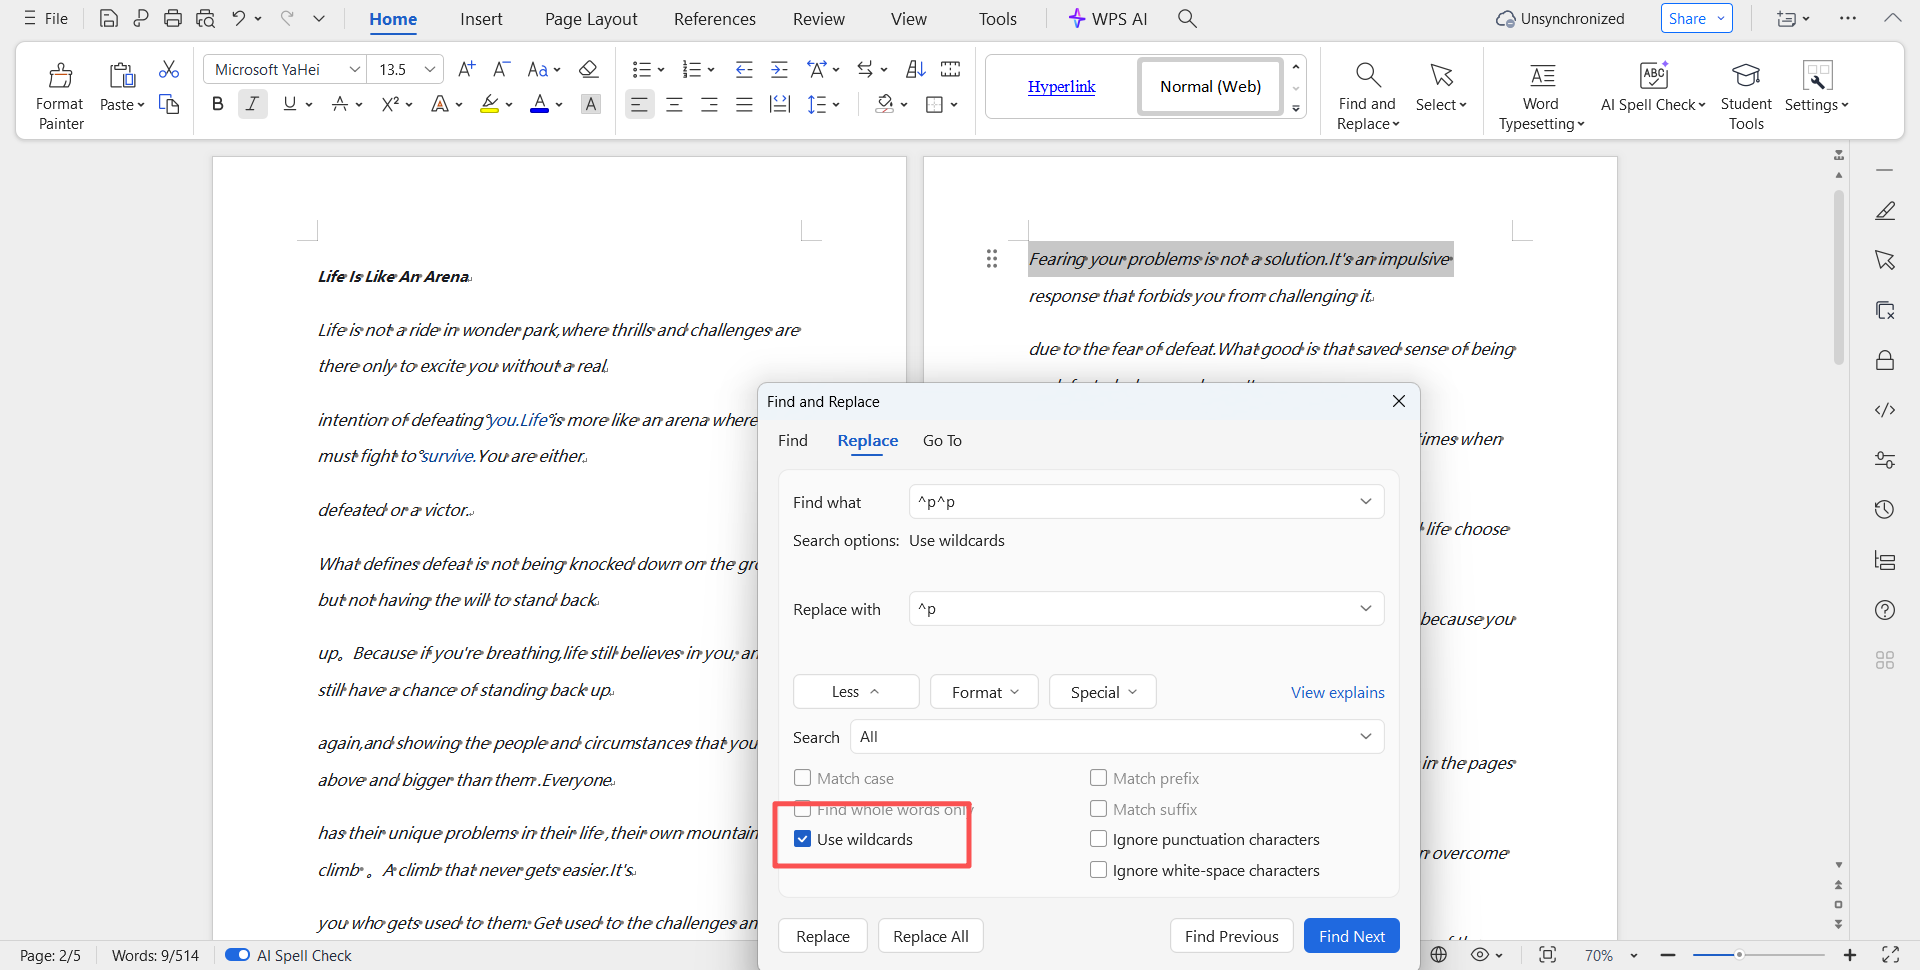Screen dimensions: 1920x970
Task: Switch to the Go To tab
Action: (x=941, y=441)
